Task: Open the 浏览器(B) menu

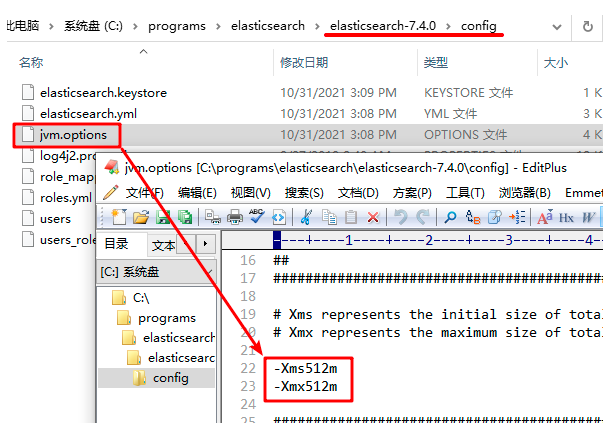Action: click(x=525, y=193)
